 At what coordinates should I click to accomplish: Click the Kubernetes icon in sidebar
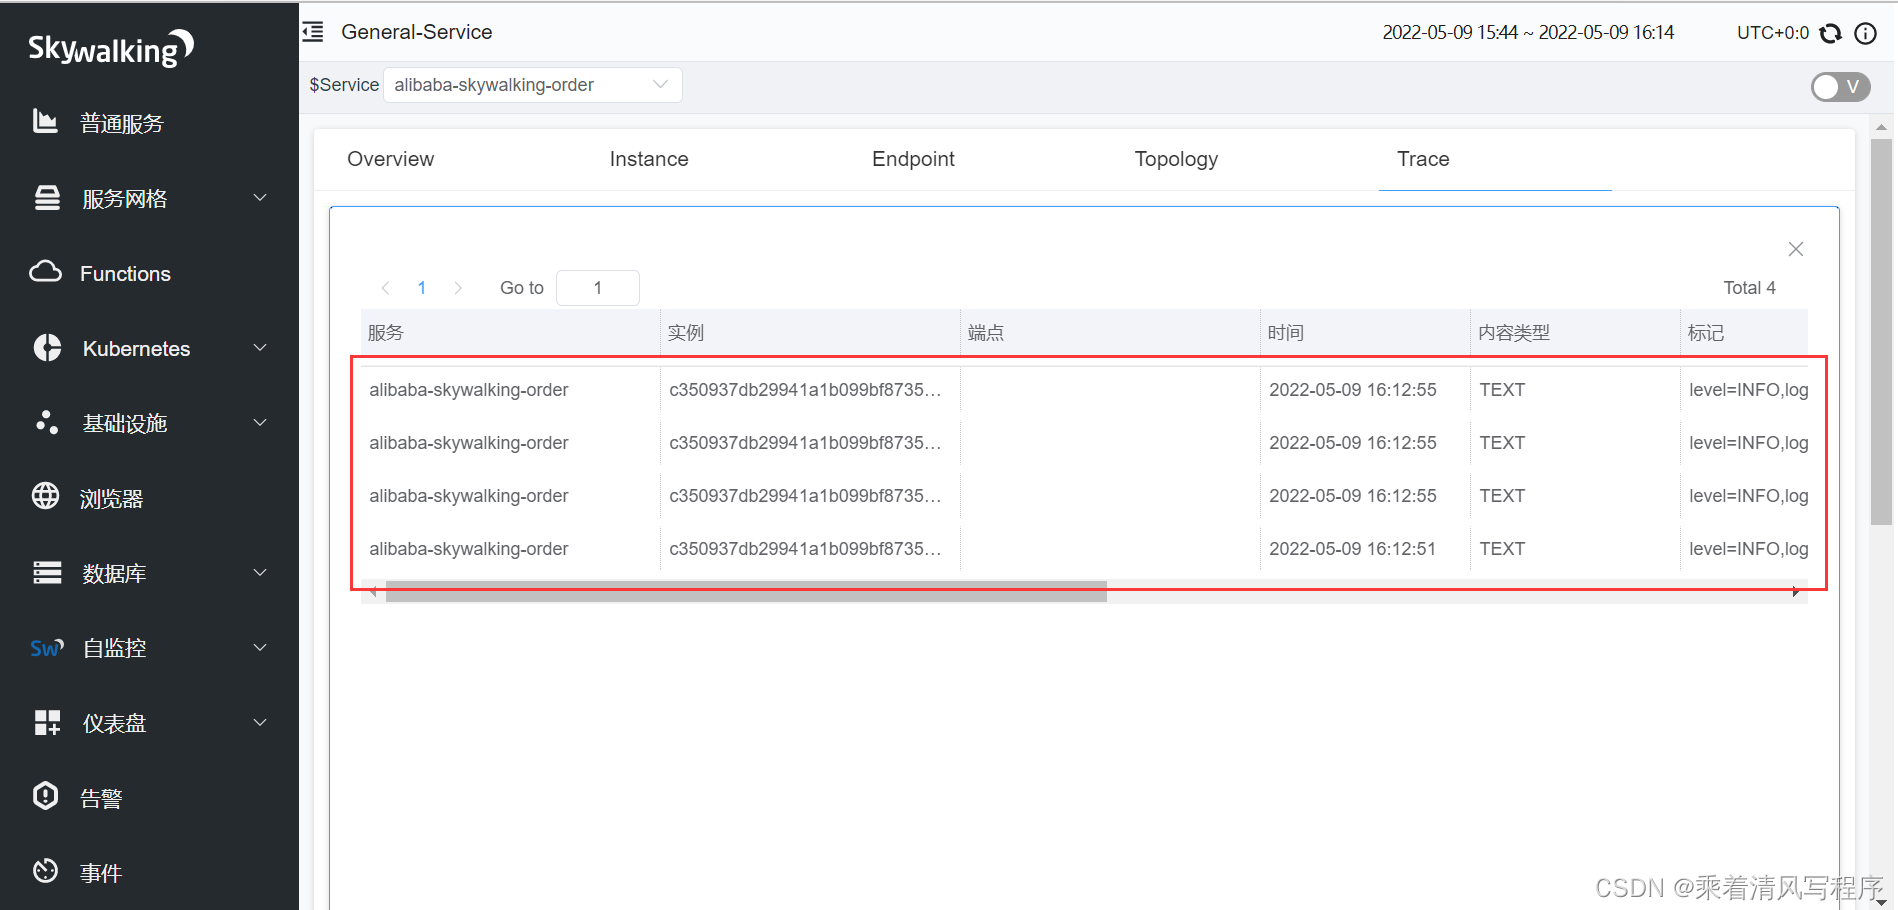[x=47, y=347]
